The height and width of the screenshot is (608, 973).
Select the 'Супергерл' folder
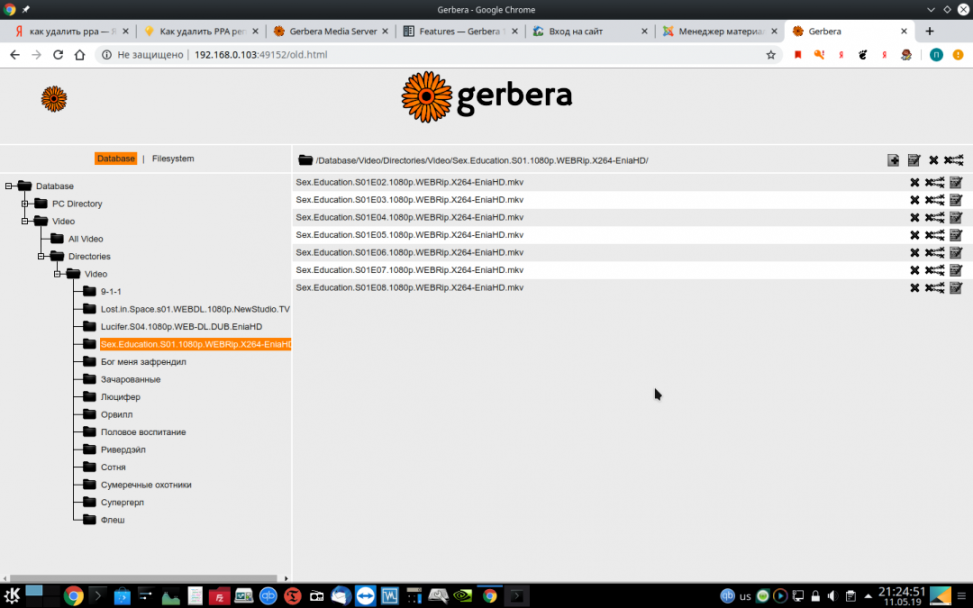click(x=122, y=503)
